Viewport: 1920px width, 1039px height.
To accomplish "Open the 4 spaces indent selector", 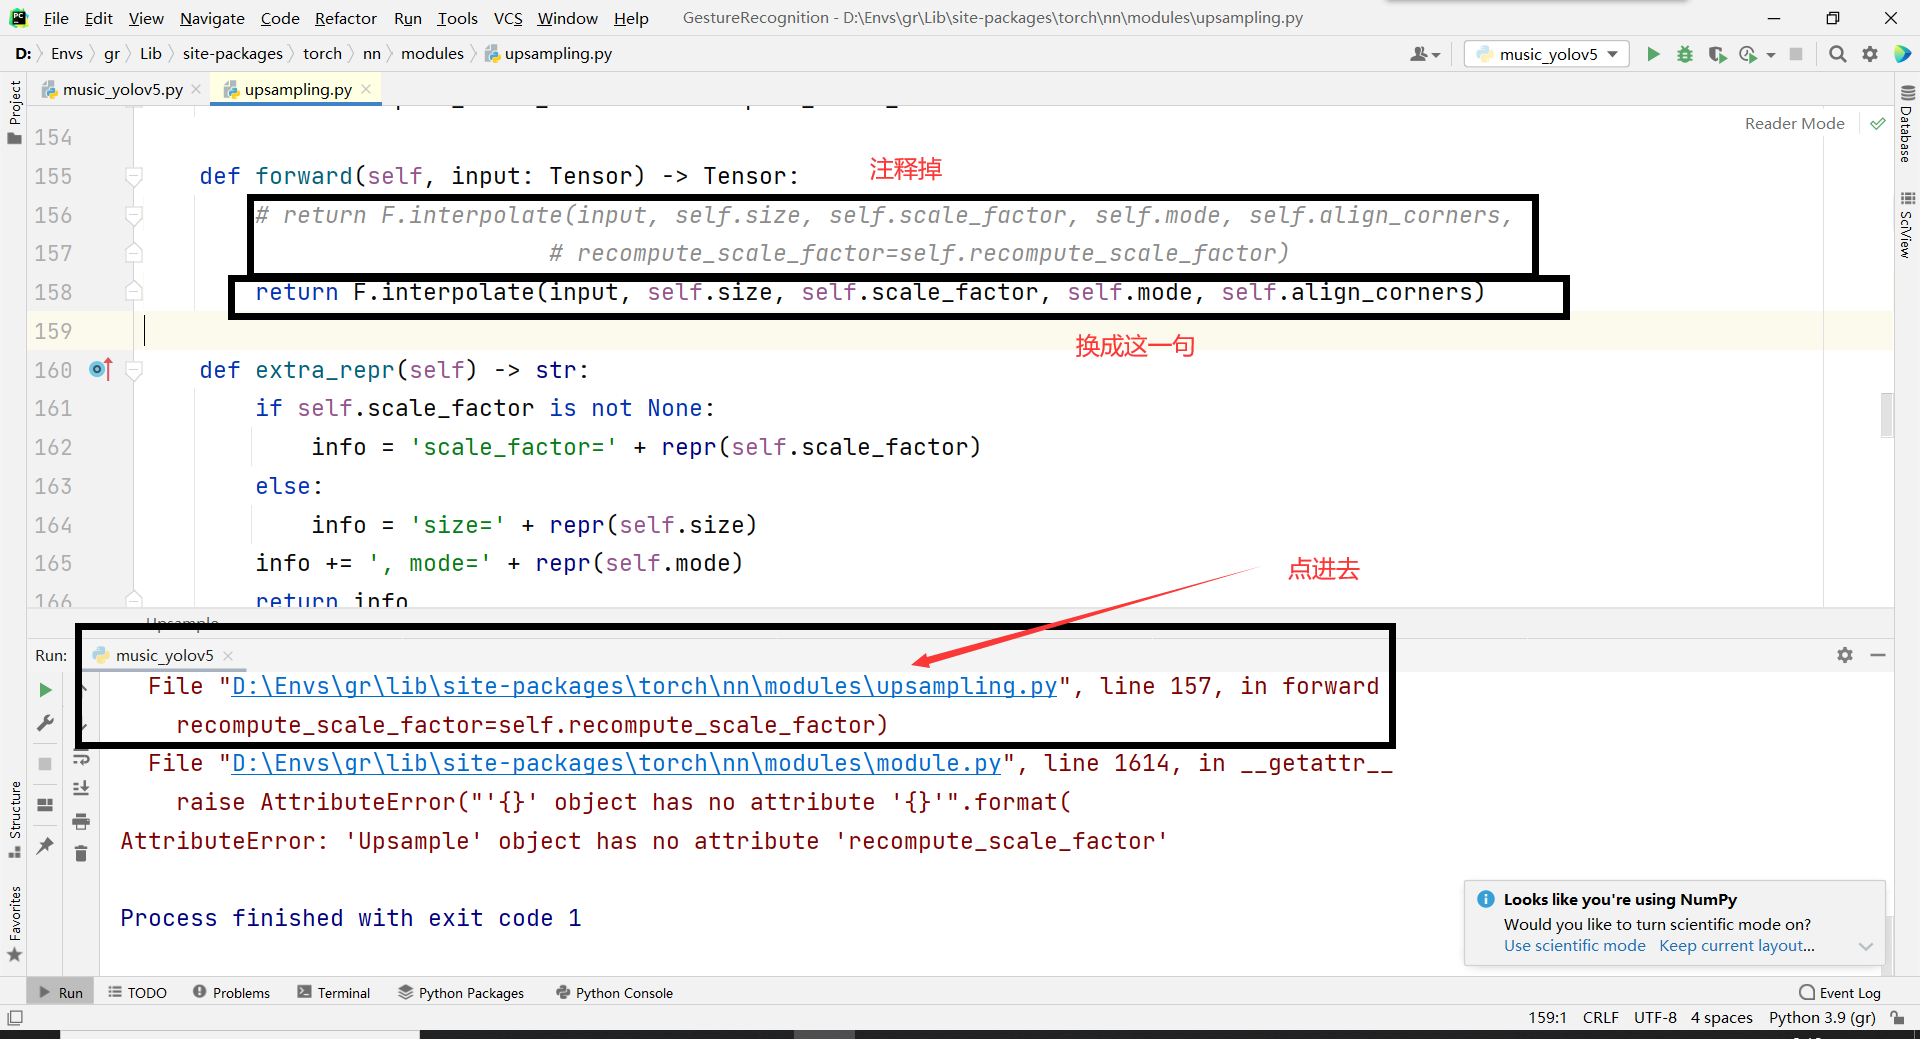I will [1721, 1018].
